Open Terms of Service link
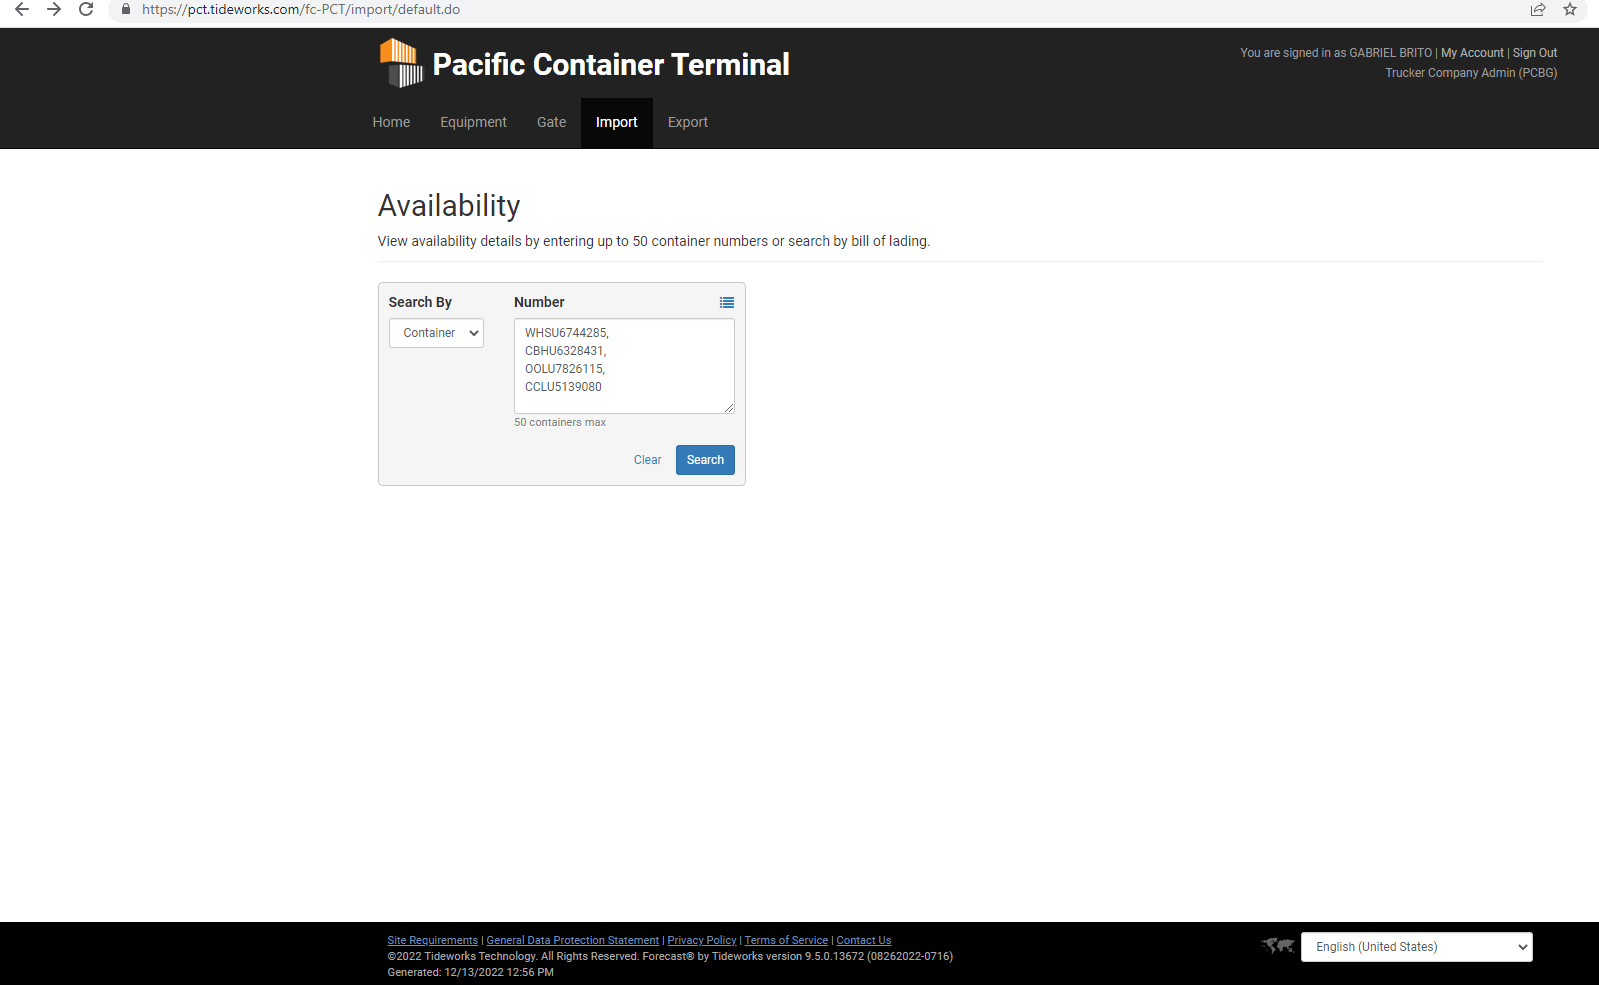 click(786, 940)
